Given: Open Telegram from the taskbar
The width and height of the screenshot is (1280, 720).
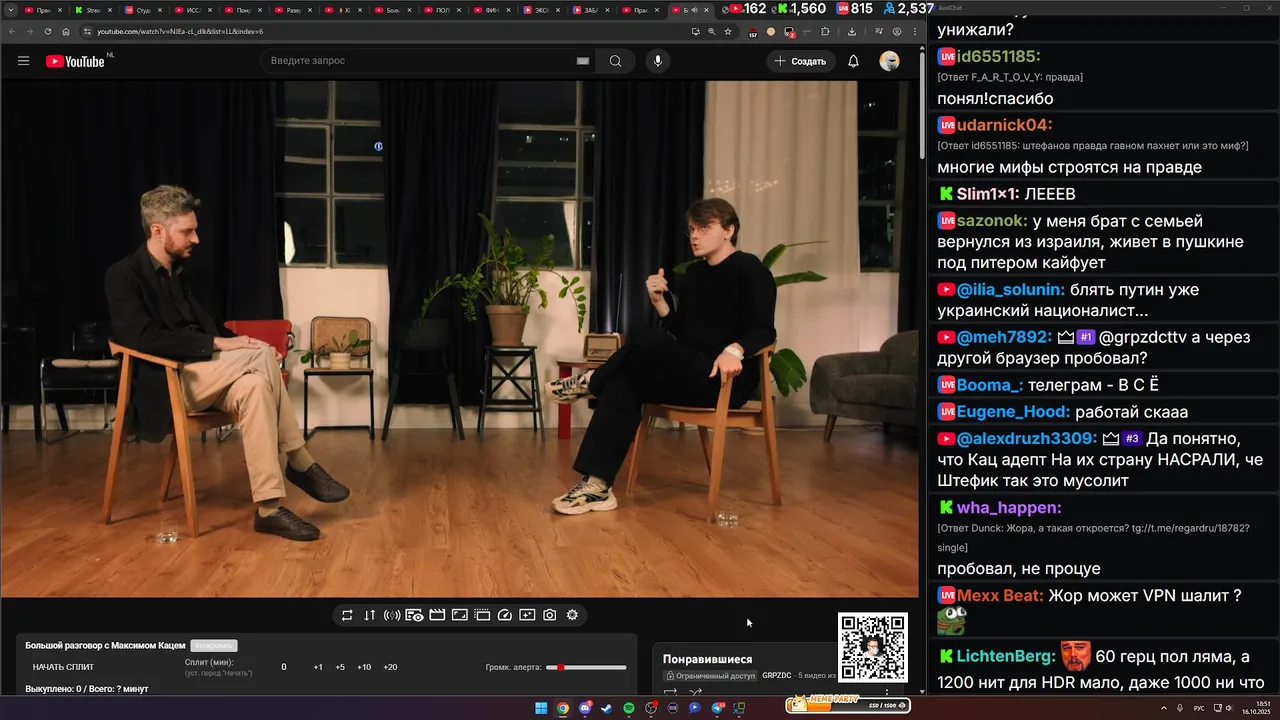Looking at the screenshot, I should pyautogui.click(x=717, y=708).
